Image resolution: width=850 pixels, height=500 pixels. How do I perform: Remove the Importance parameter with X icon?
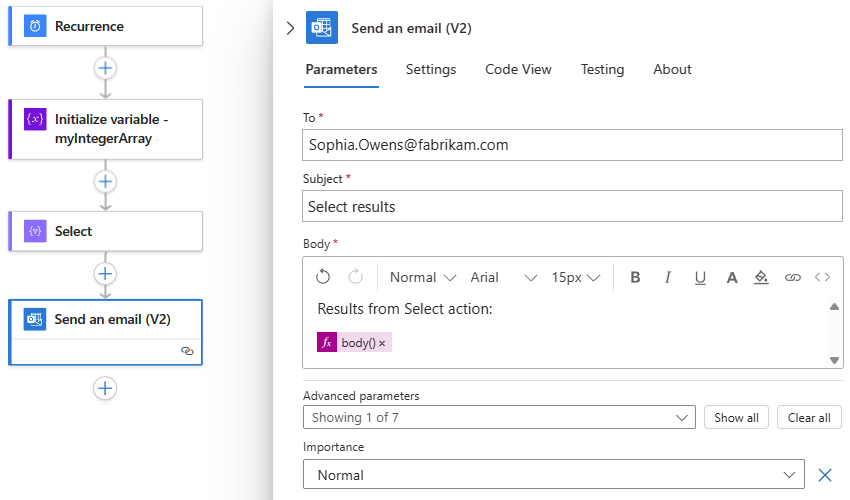tap(825, 475)
